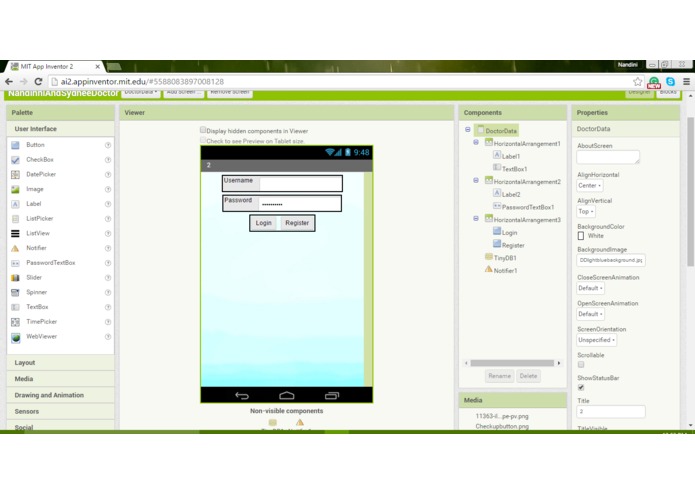Select Checkupbutton.png in Media list
Viewport: 695px width, 494px height.
502,426
